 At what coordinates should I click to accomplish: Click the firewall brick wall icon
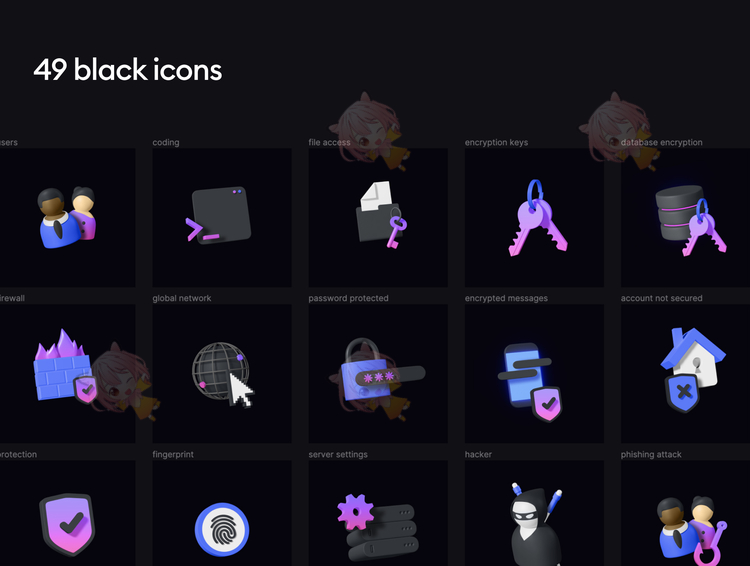pos(66,366)
